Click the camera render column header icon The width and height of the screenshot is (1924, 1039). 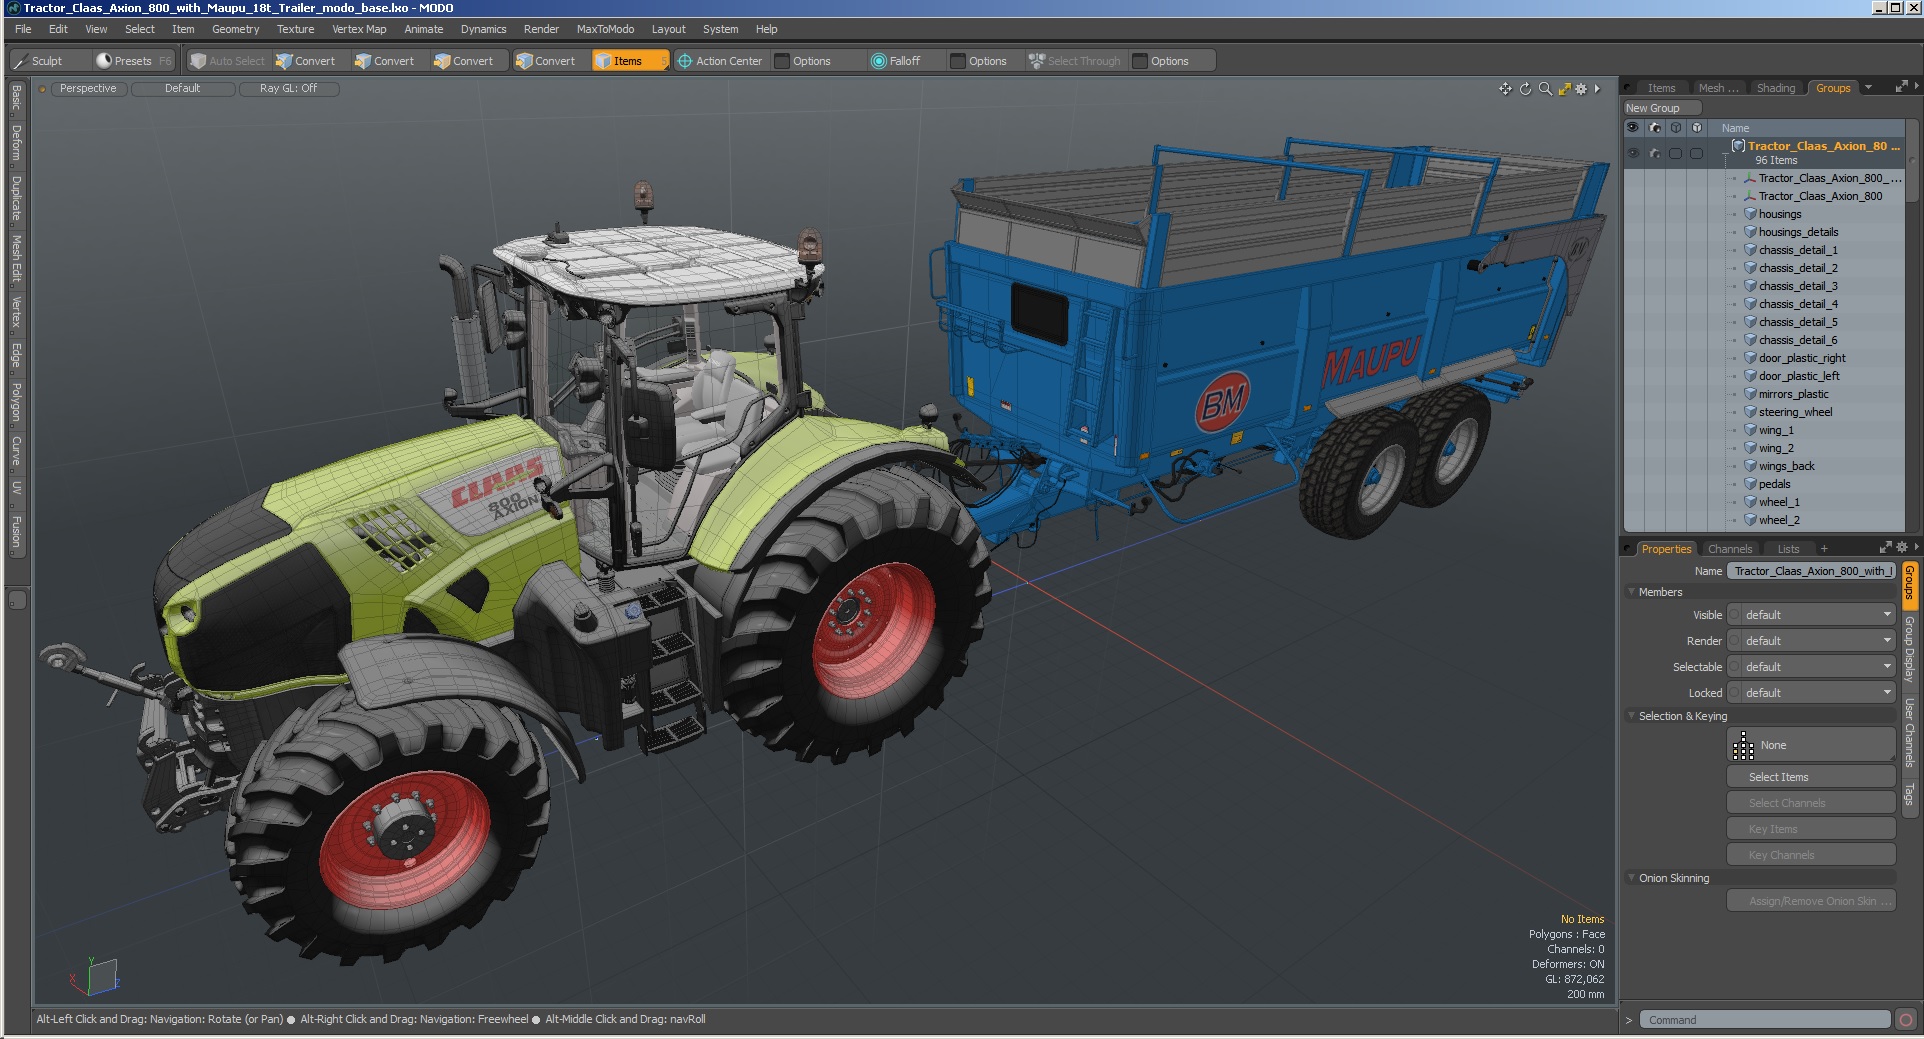click(x=1655, y=128)
